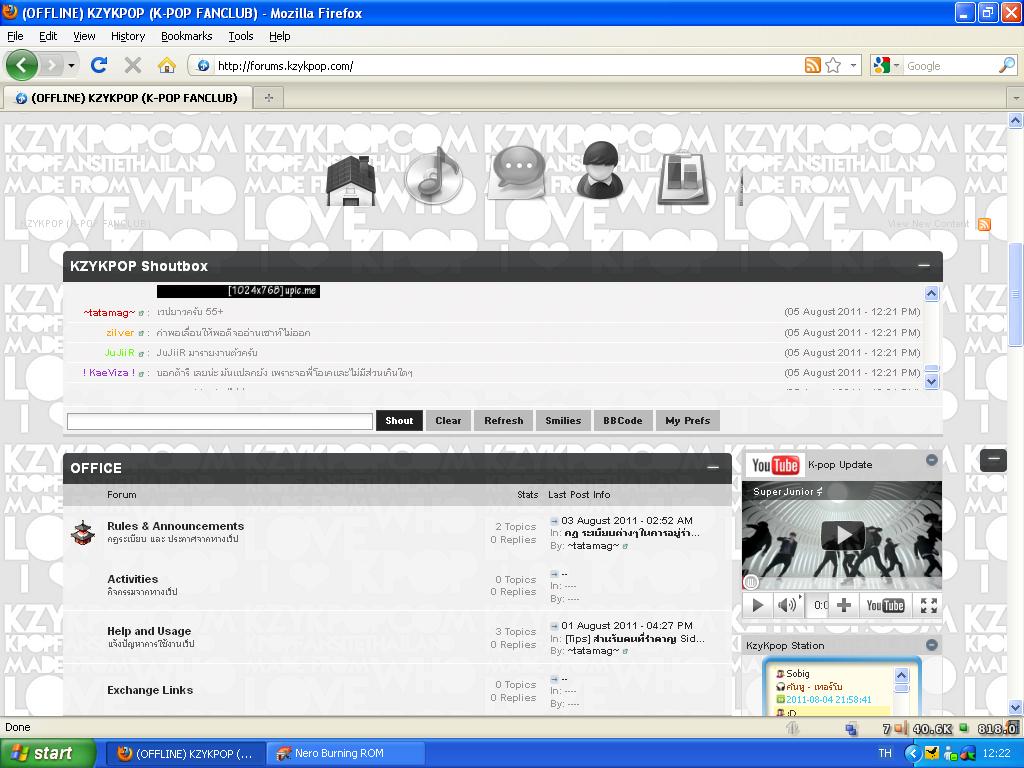1024x768 pixels.
Task: Open the View menu
Action: point(84,36)
